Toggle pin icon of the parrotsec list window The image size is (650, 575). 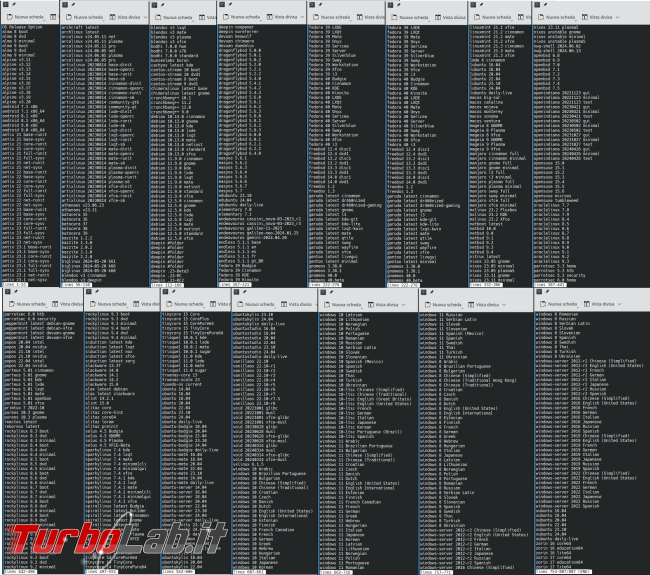click(x=16, y=292)
